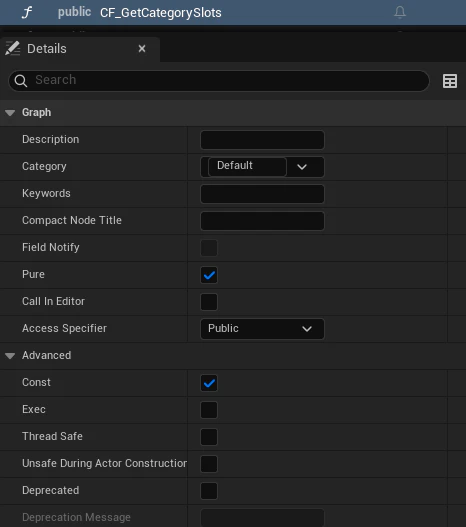Open the property matrix view options icon
The height and width of the screenshot is (527, 466).
point(450,81)
